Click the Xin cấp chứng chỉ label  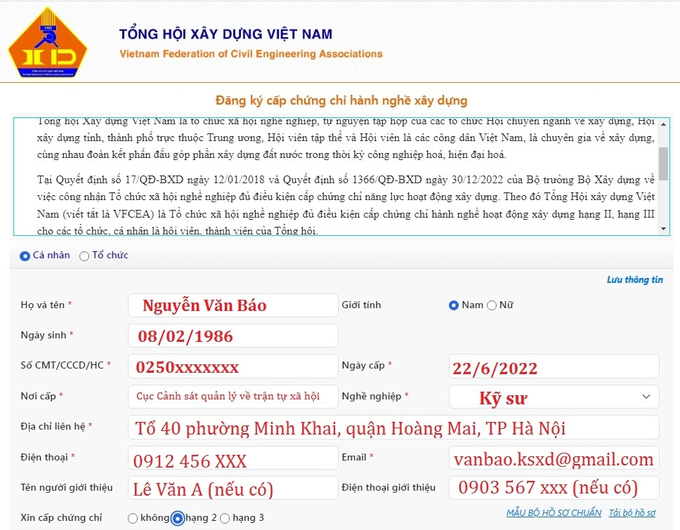pyautogui.click(x=61, y=518)
